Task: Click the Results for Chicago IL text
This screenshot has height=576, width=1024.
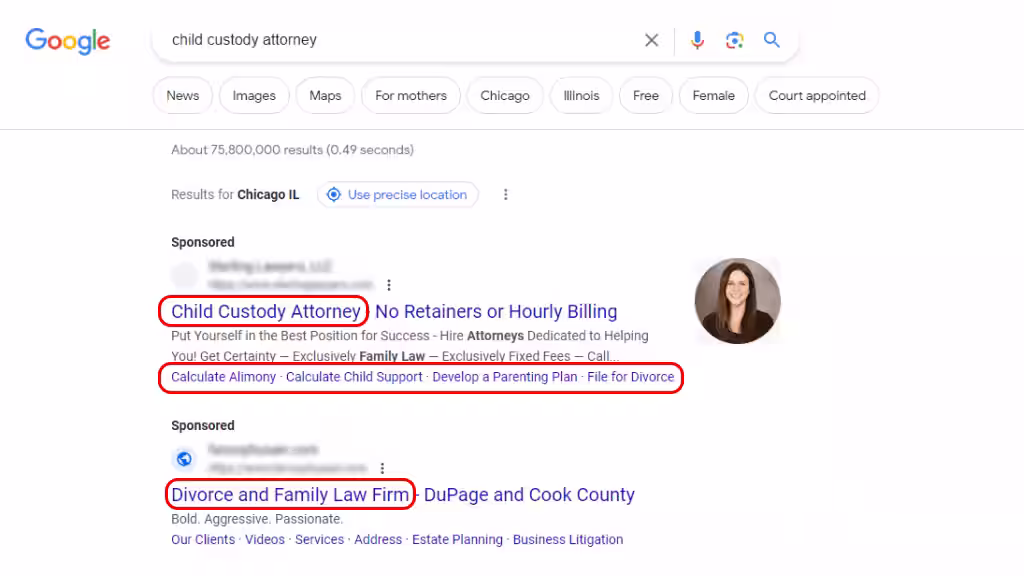Action: pos(235,195)
